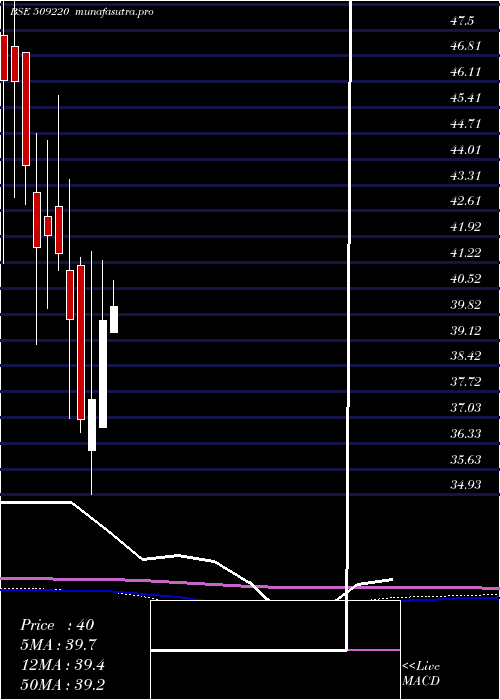Click the 39.82 price axis label
This screenshot has width=500, height=700.
tap(465, 305)
